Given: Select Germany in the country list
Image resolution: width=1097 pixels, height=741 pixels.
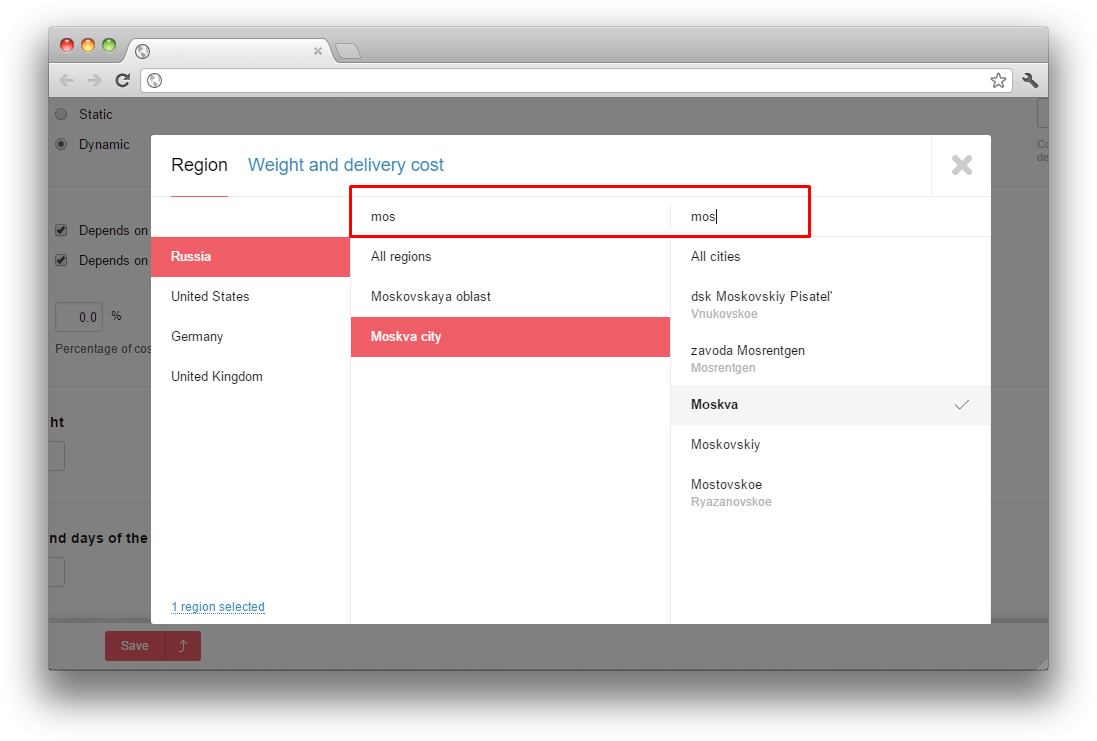Looking at the screenshot, I should tap(250, 337).
